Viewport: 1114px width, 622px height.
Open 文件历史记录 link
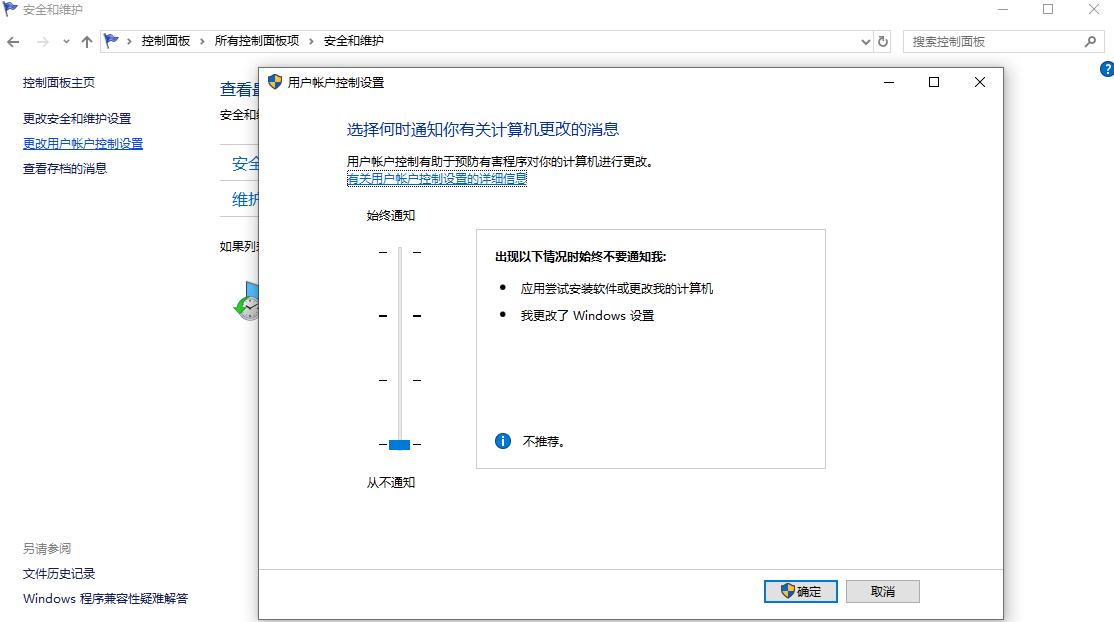click(59, 574)
